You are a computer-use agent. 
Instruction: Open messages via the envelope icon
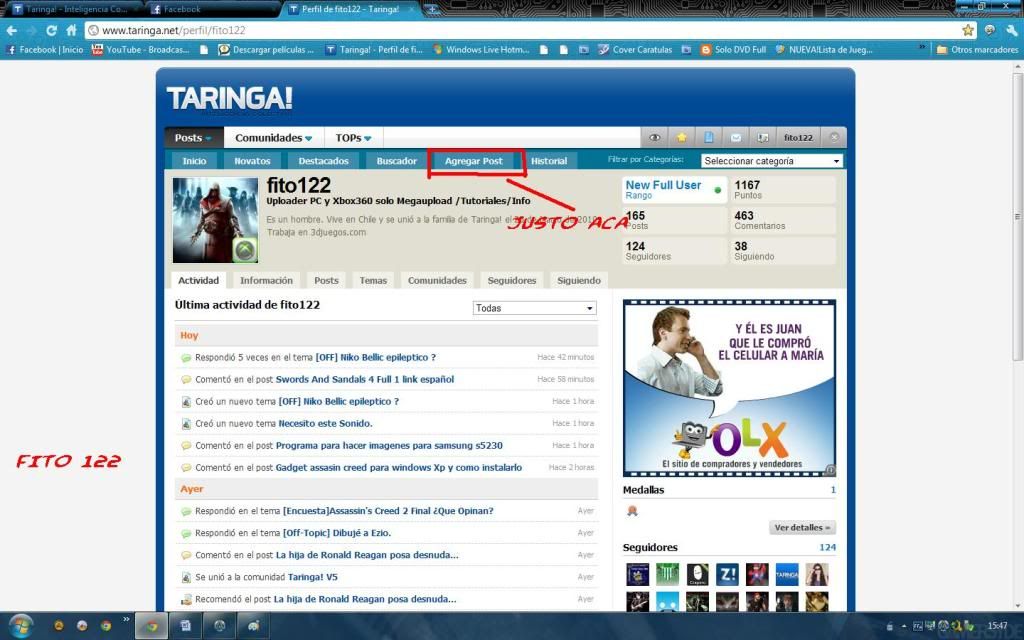coord(735,138)
